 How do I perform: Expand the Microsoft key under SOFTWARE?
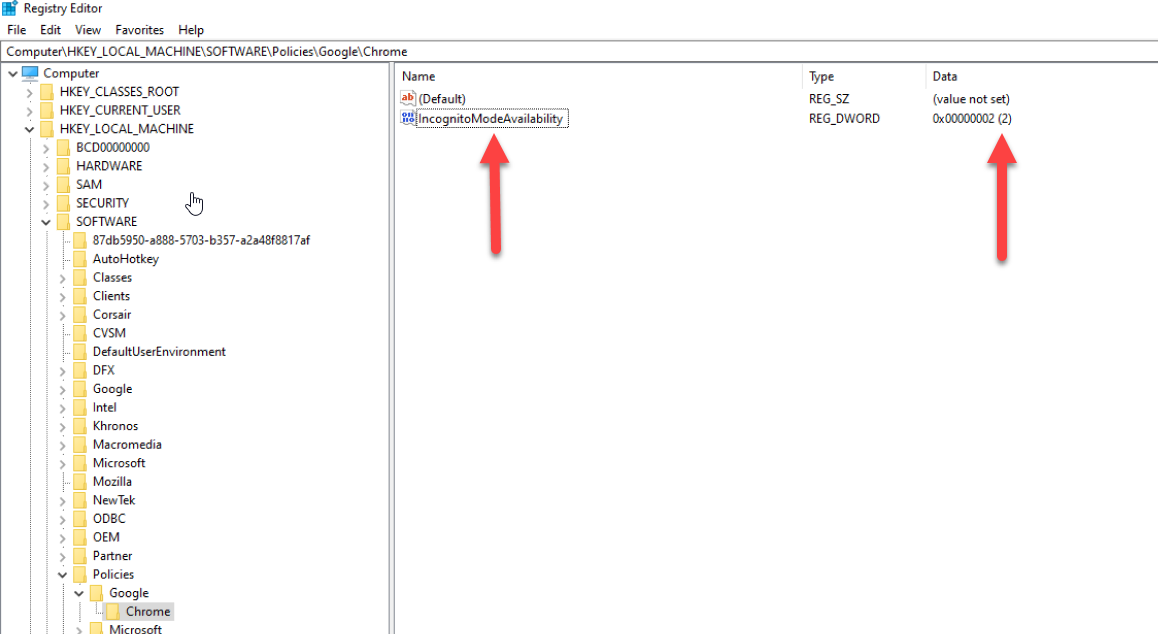63,463
